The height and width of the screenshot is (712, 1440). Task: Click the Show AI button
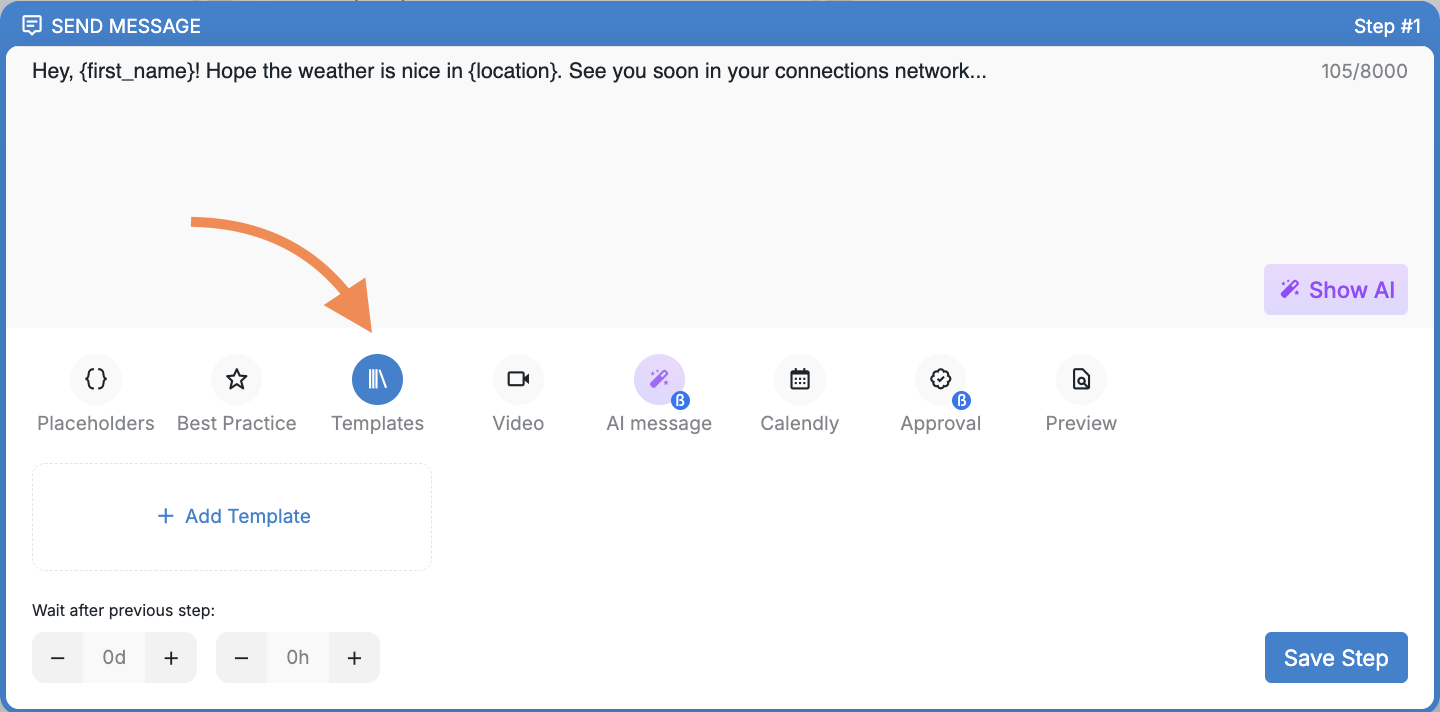1335,290
